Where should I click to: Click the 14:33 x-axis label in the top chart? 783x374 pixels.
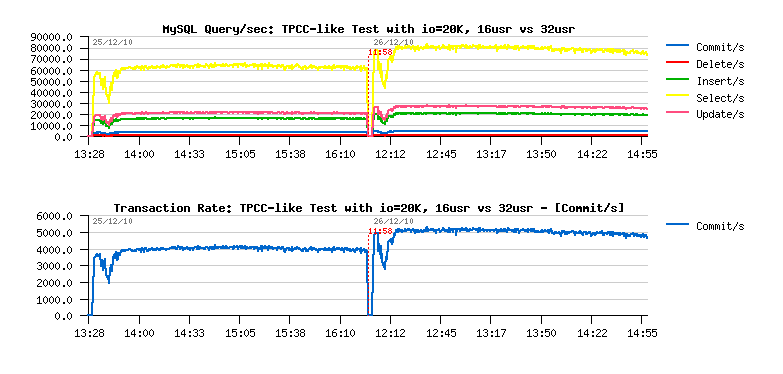pyautogui.click(x=189, y=155)
